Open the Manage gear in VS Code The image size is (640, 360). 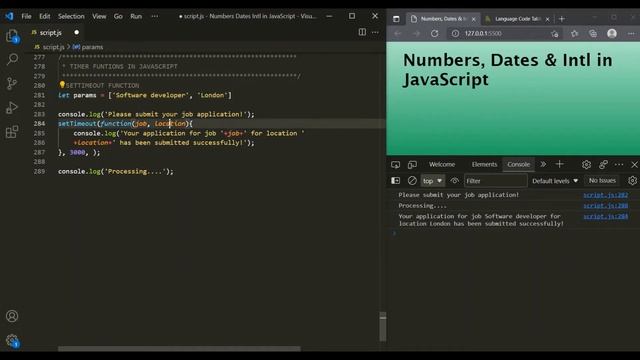pyautogui.click(x=12, y=340)
